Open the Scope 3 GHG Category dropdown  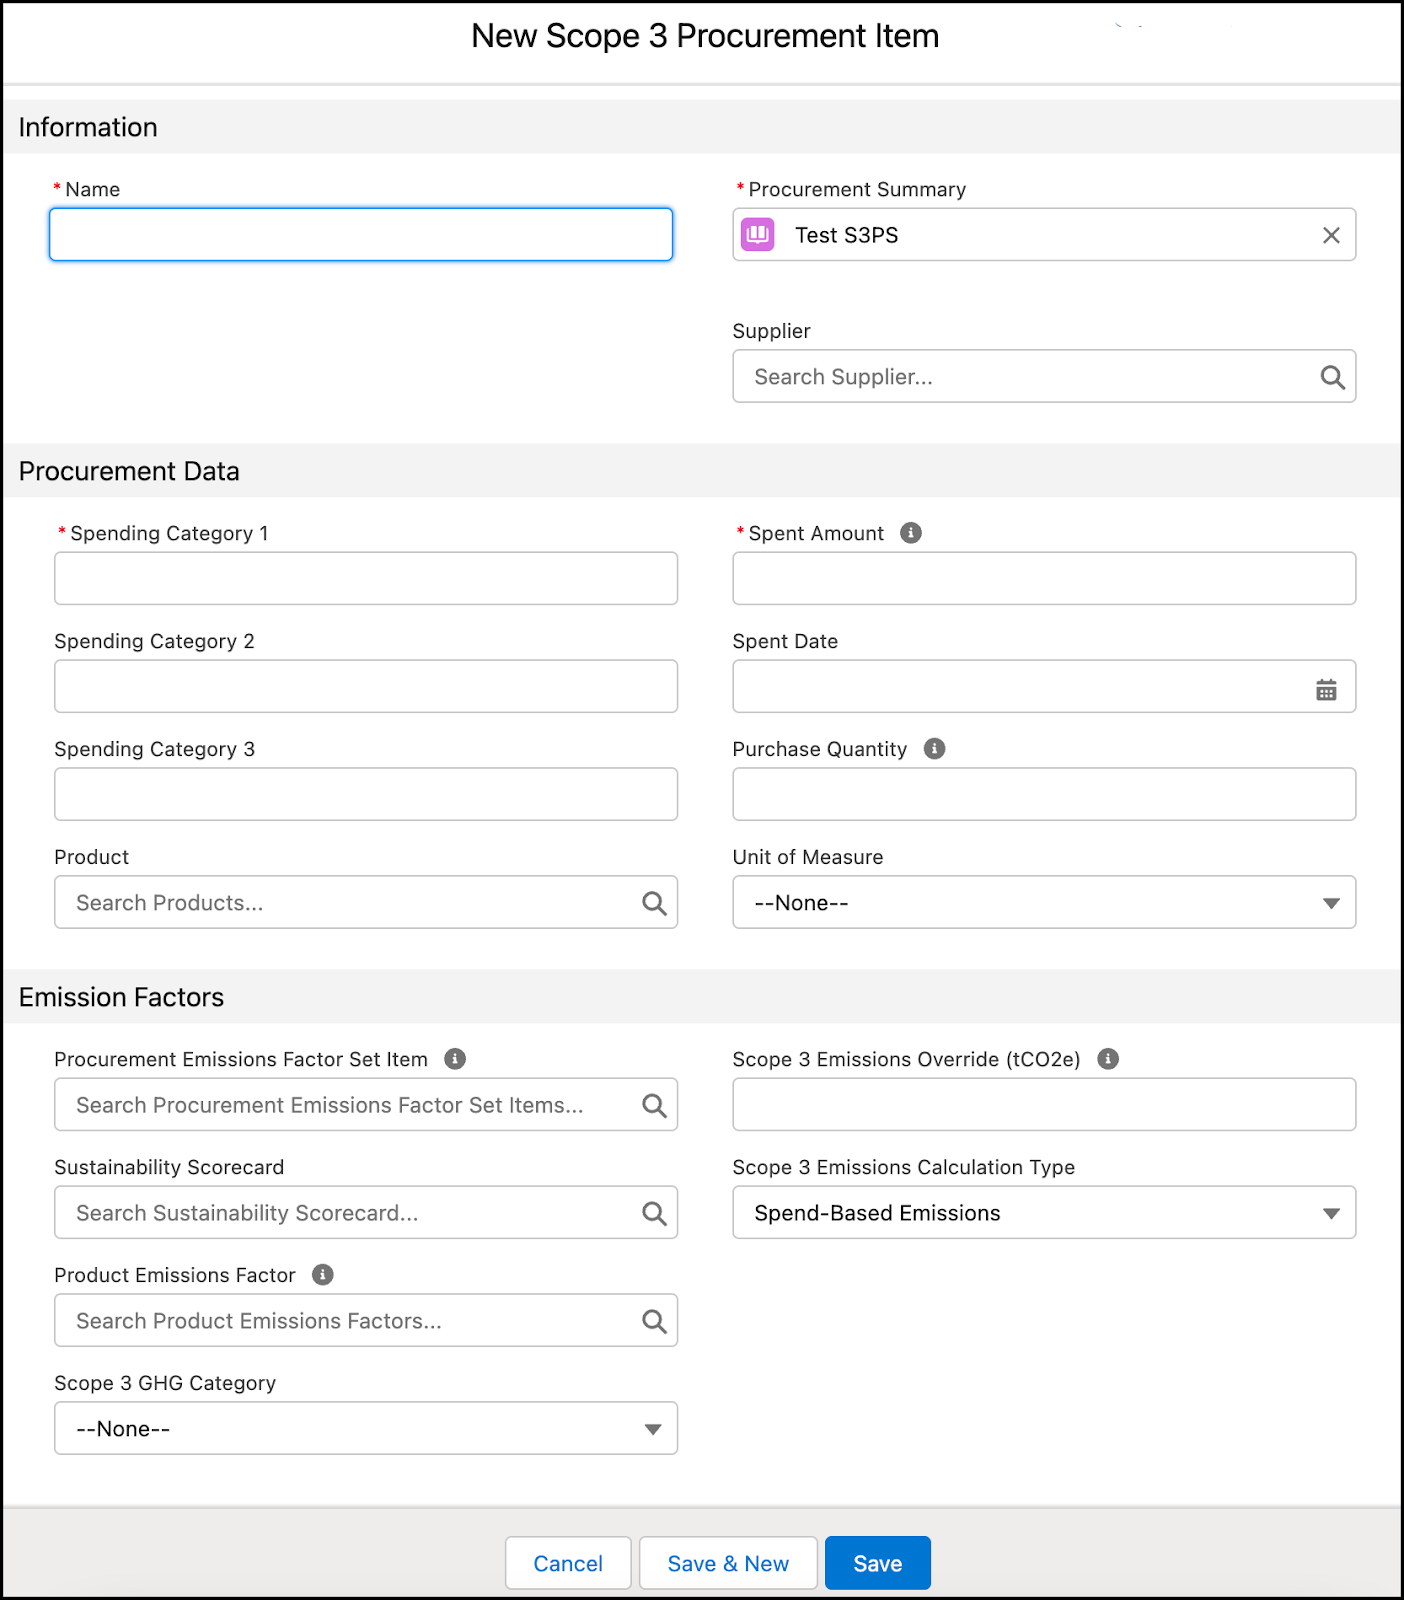pos(365,1429)
